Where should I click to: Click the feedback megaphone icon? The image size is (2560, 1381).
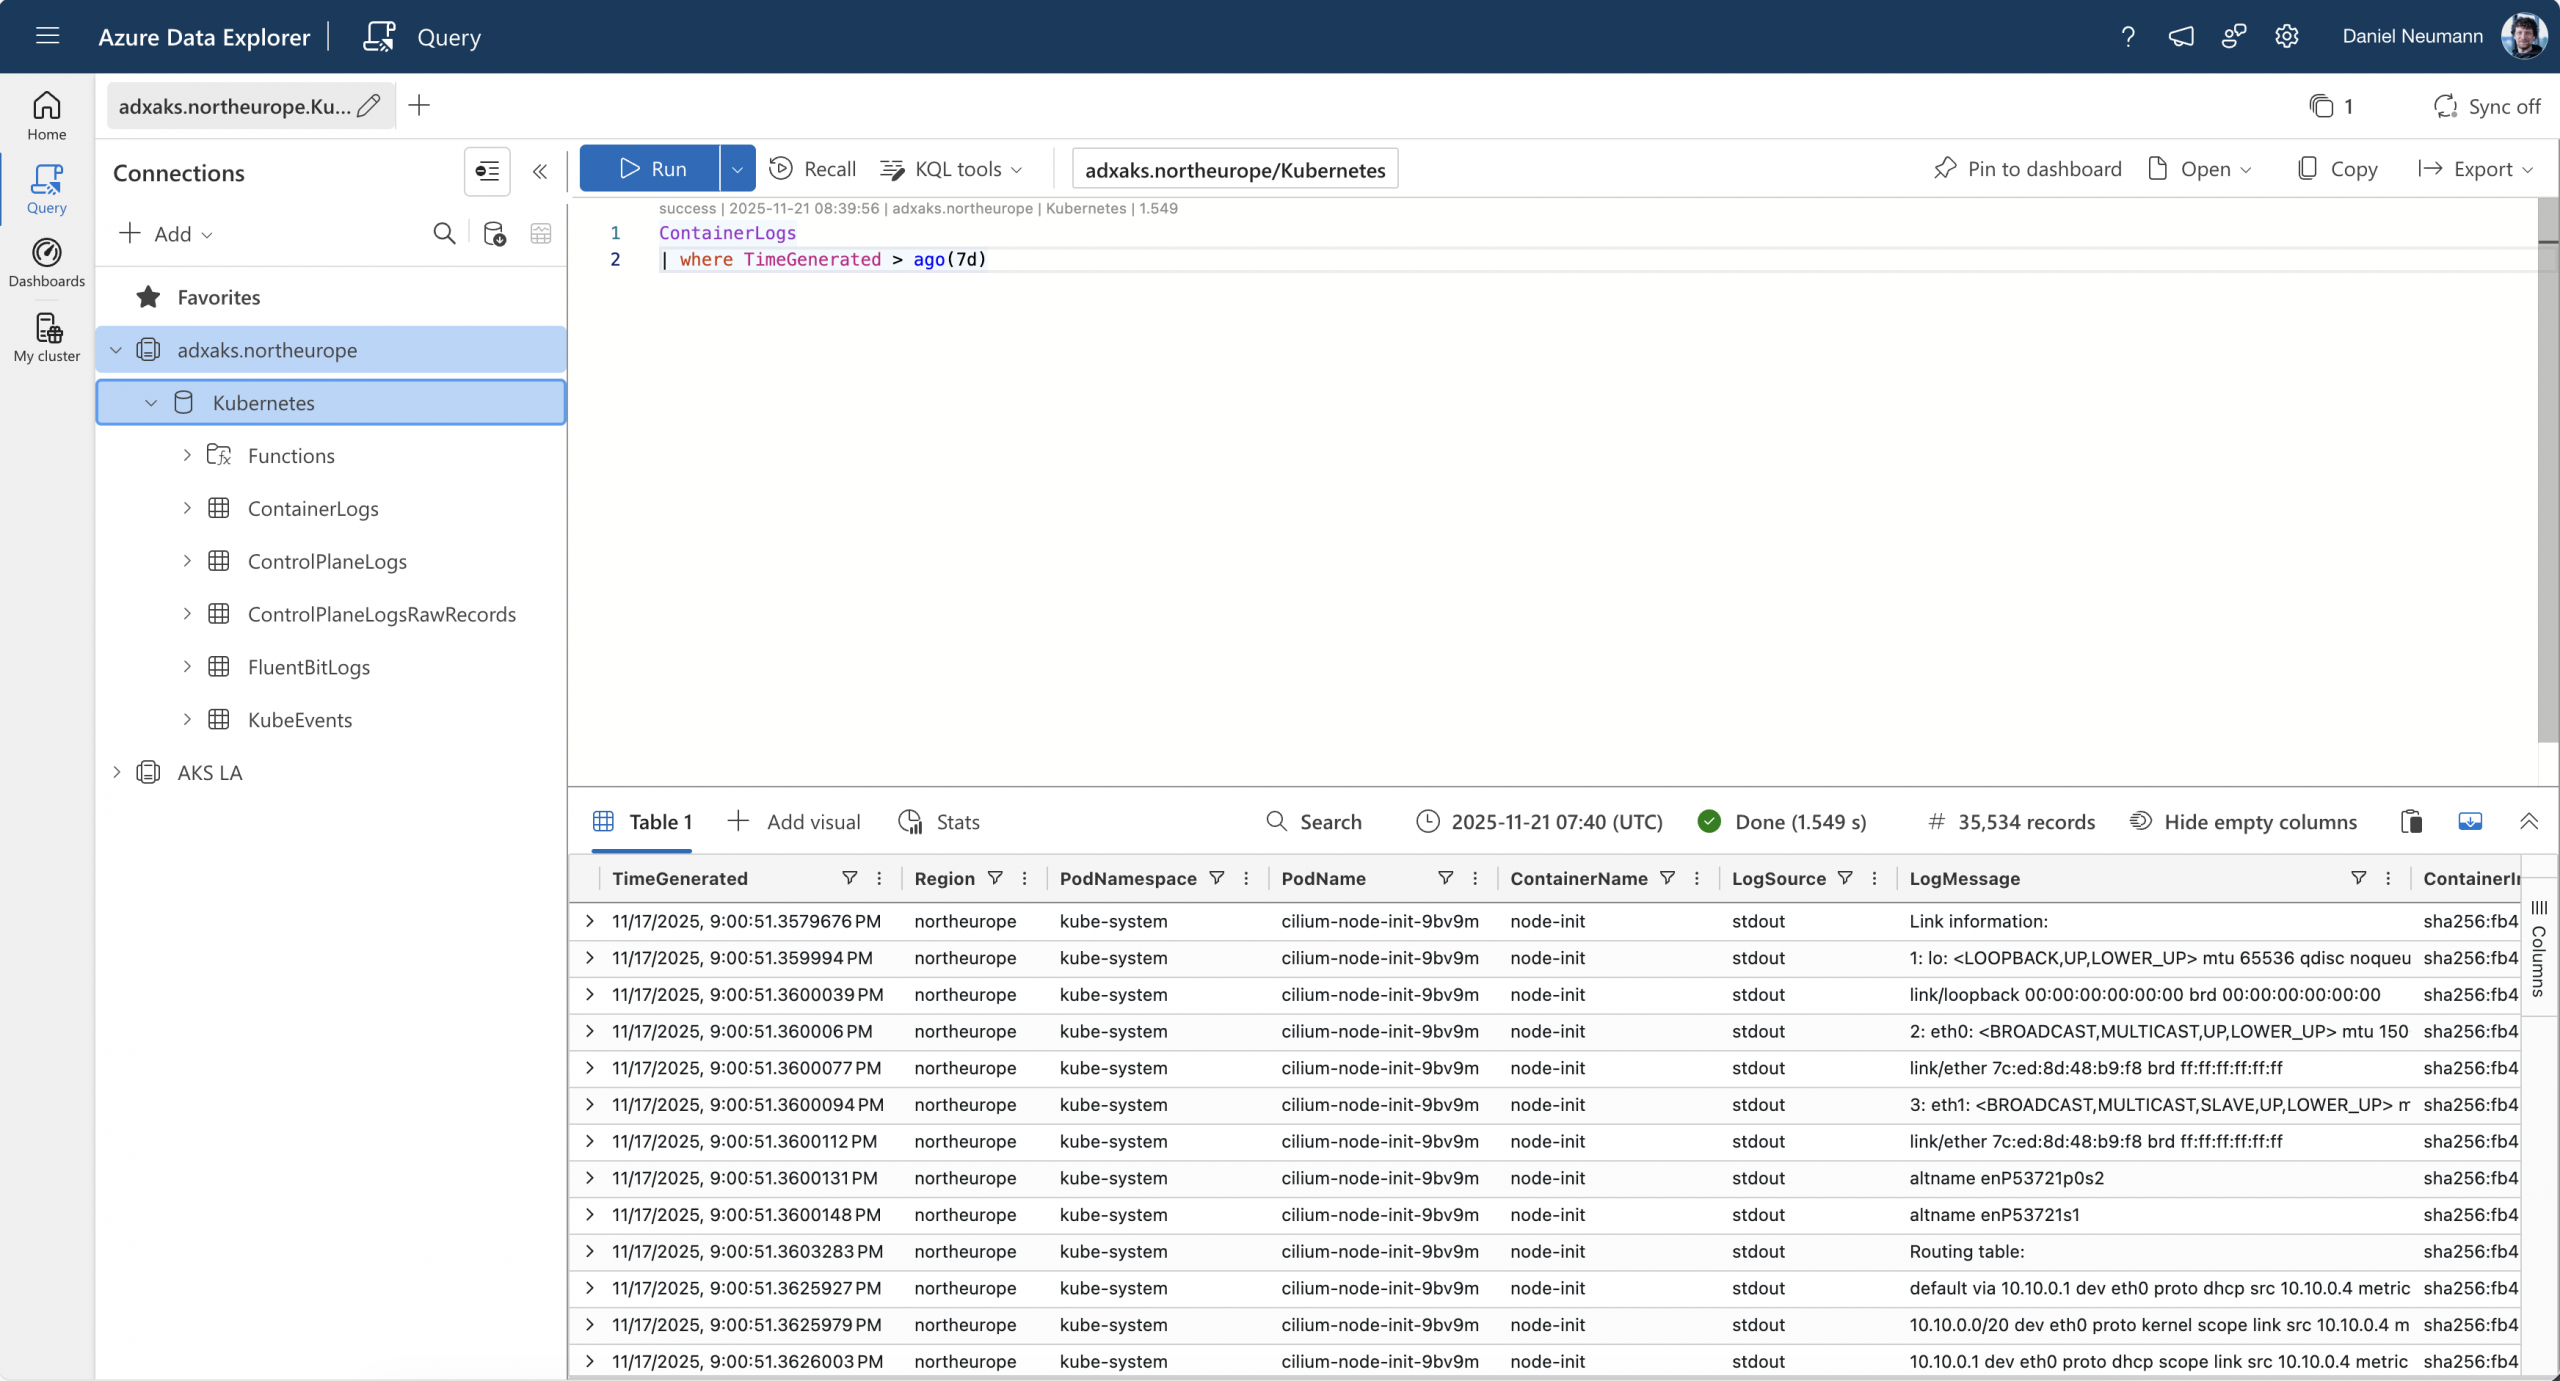pos(2181,37)
